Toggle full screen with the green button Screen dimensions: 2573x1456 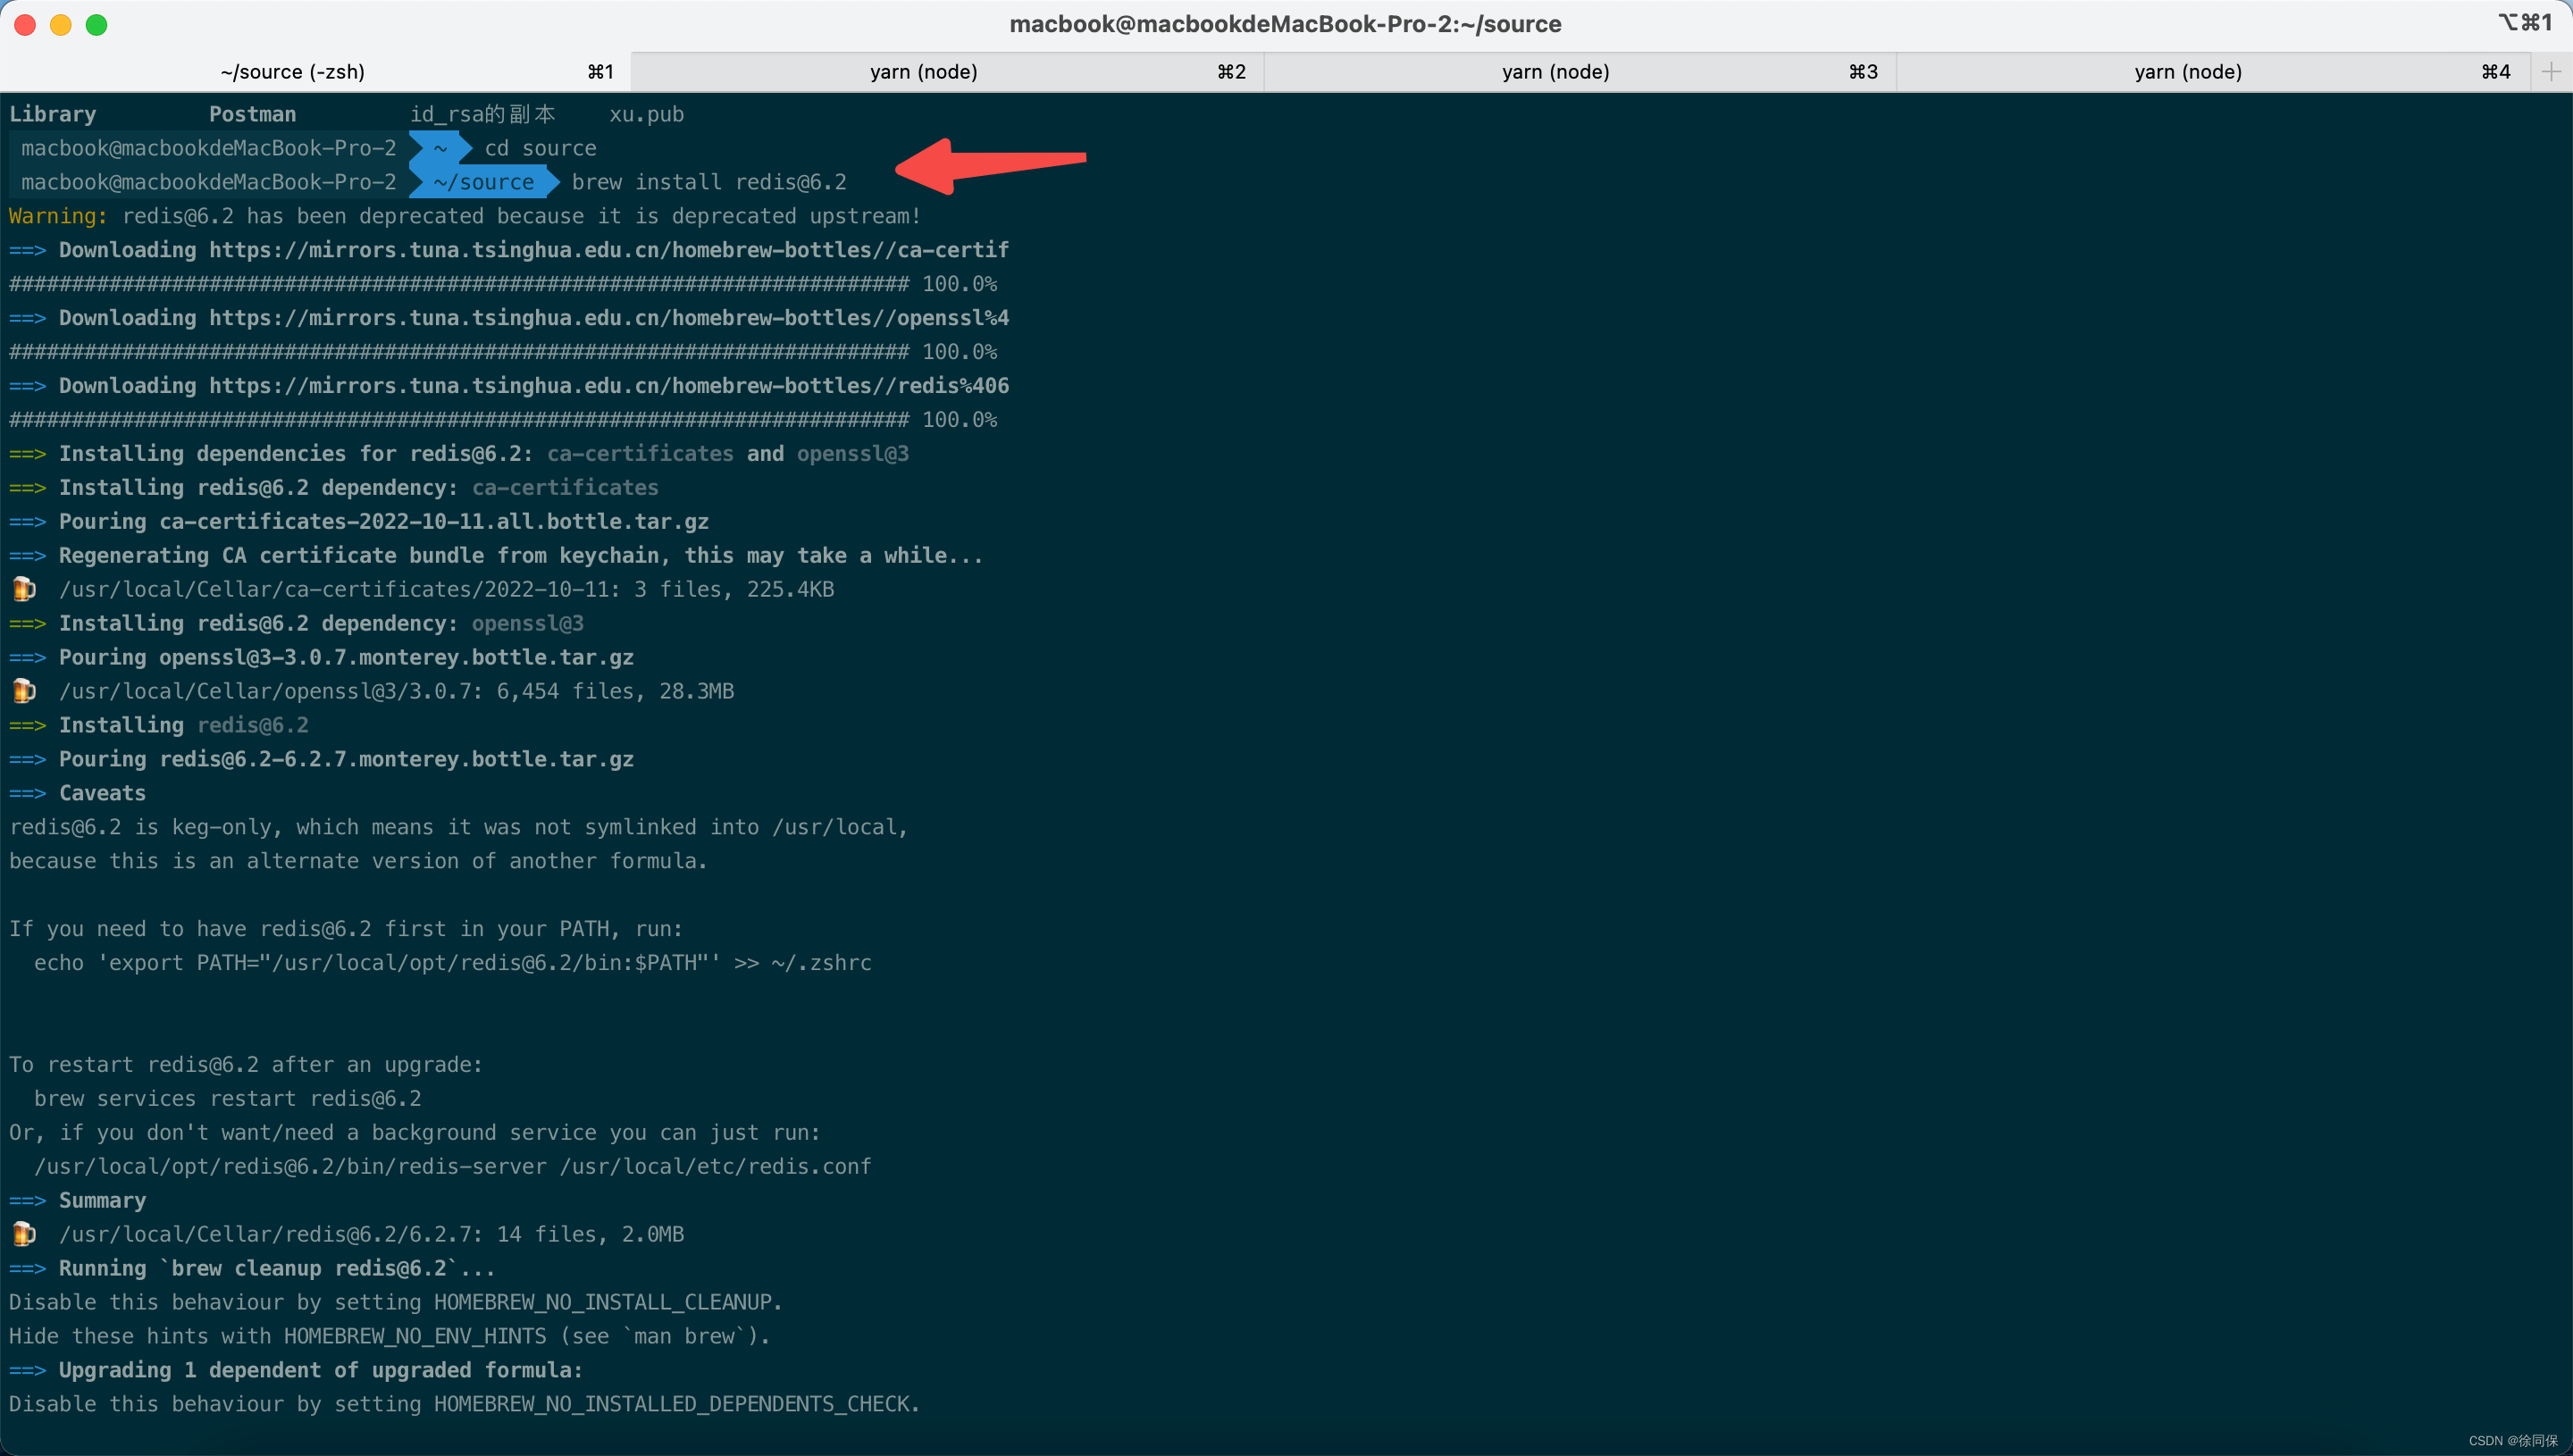97,25
